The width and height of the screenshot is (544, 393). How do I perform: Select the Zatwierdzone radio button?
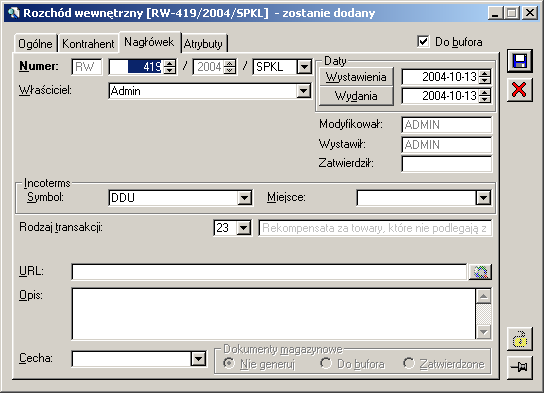pos(409,363)
